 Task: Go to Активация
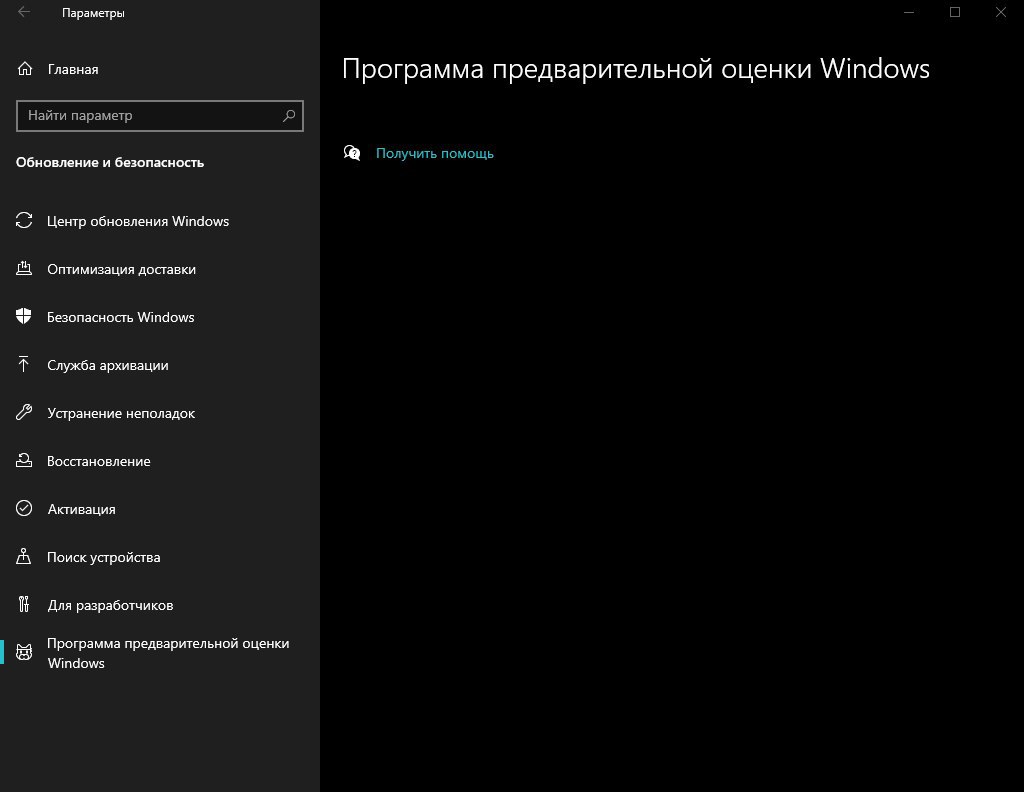click(82, 509)
